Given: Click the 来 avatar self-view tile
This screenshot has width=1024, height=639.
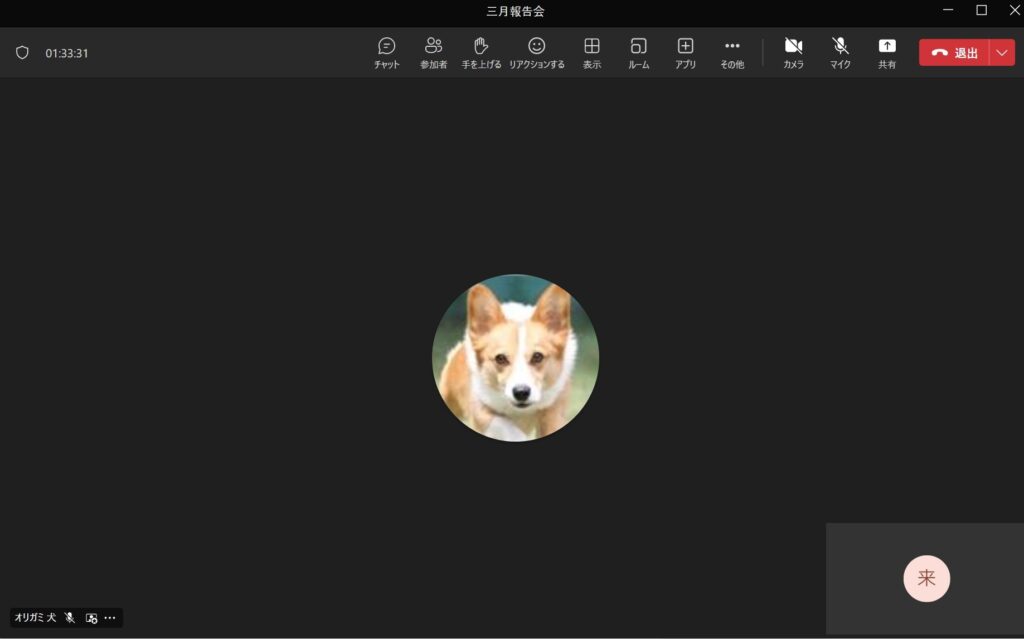Looking at the screenshot, I should coord(926,578).
